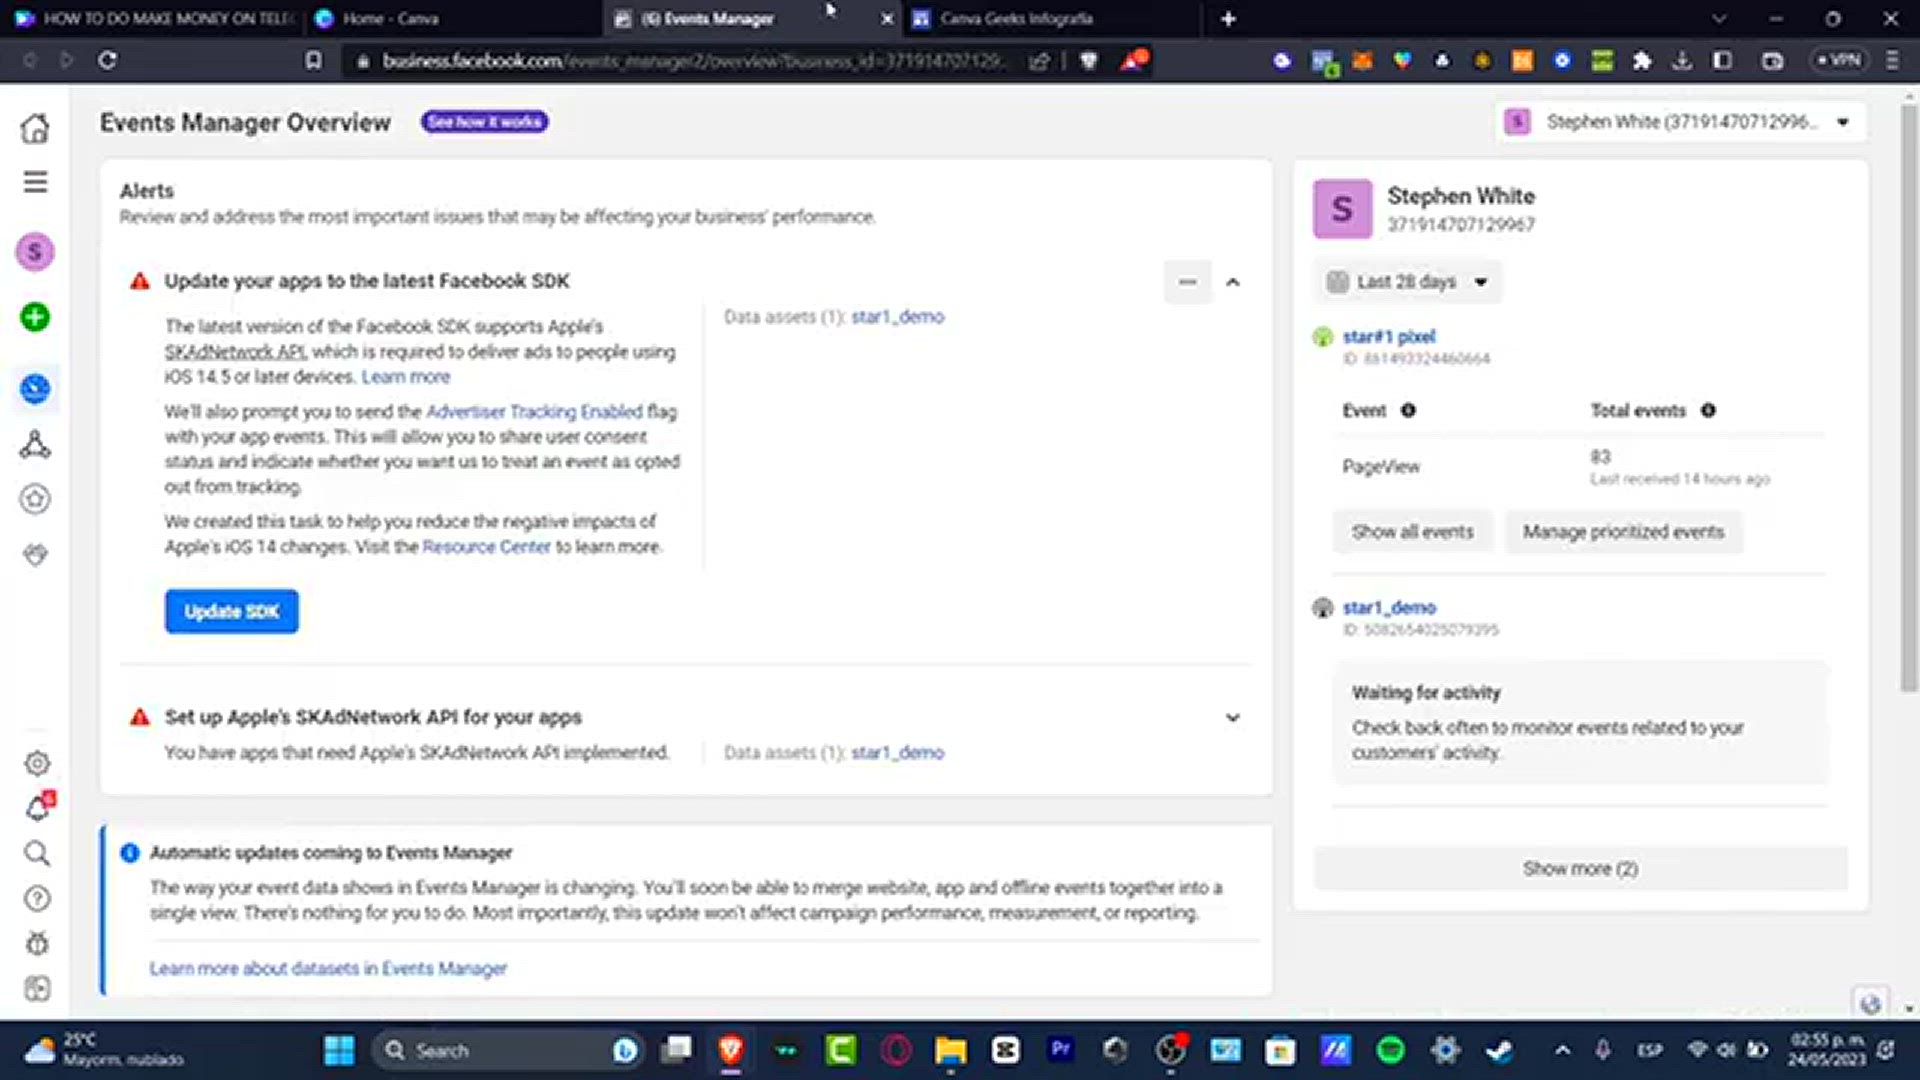Collapse the Update your apps alert
The image size is (1920, 1080).
pos(1233,282)
